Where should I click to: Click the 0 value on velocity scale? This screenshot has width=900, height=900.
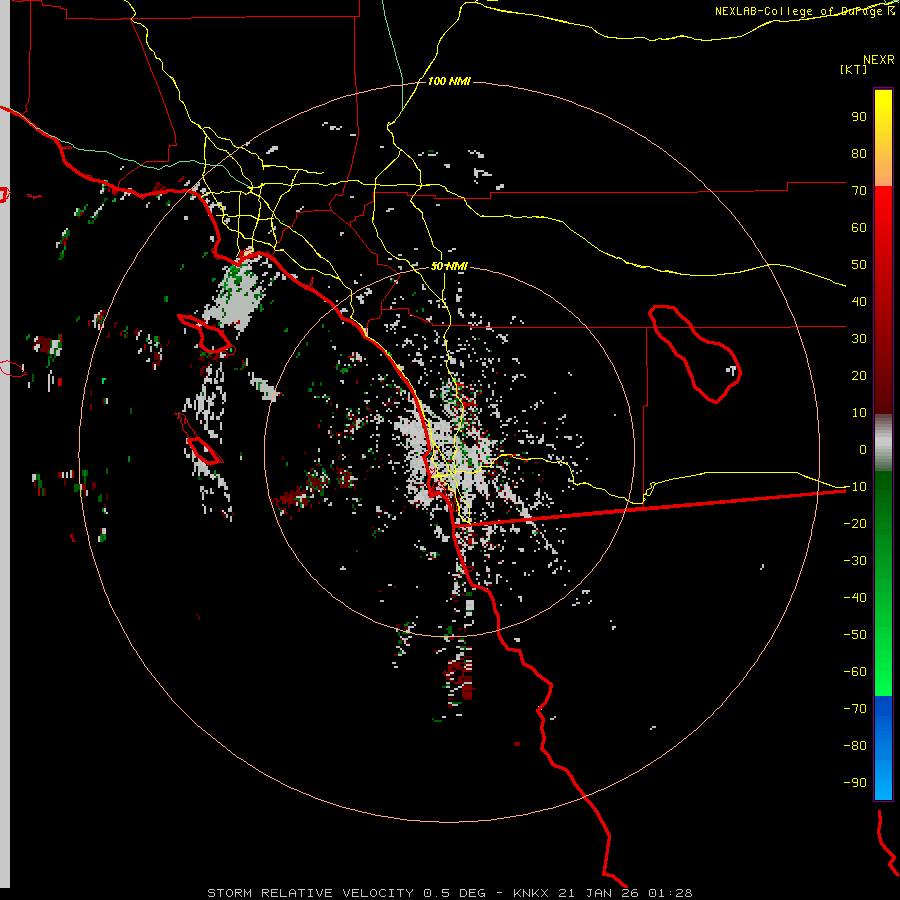coord(863,449)
